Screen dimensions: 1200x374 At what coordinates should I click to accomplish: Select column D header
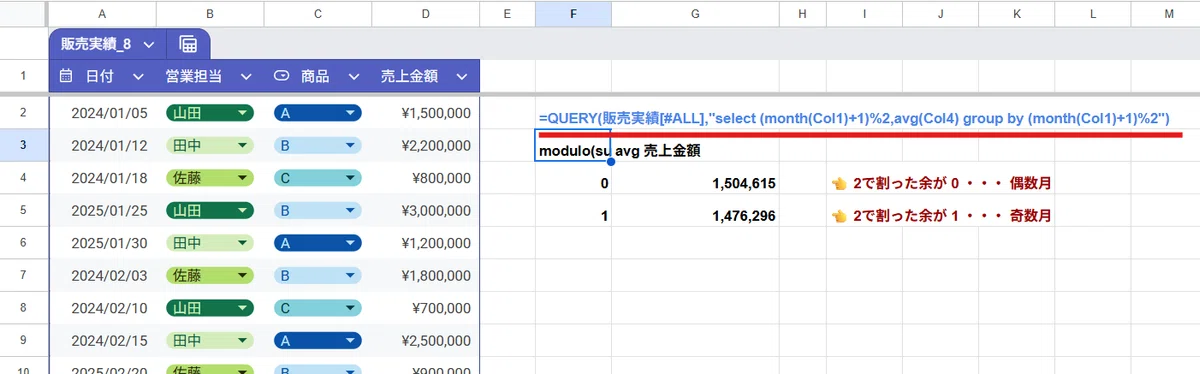point(426,13)
